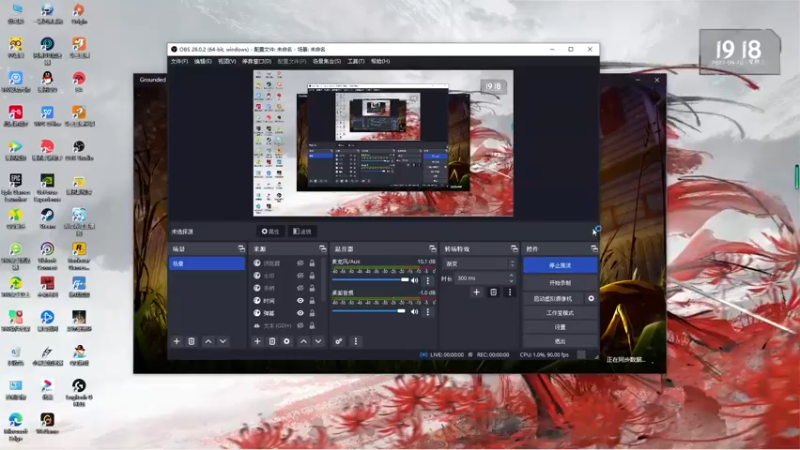The image size is (800, 450).
Task: Toggle visibility eye of the first source row
Action: [301, 263]
